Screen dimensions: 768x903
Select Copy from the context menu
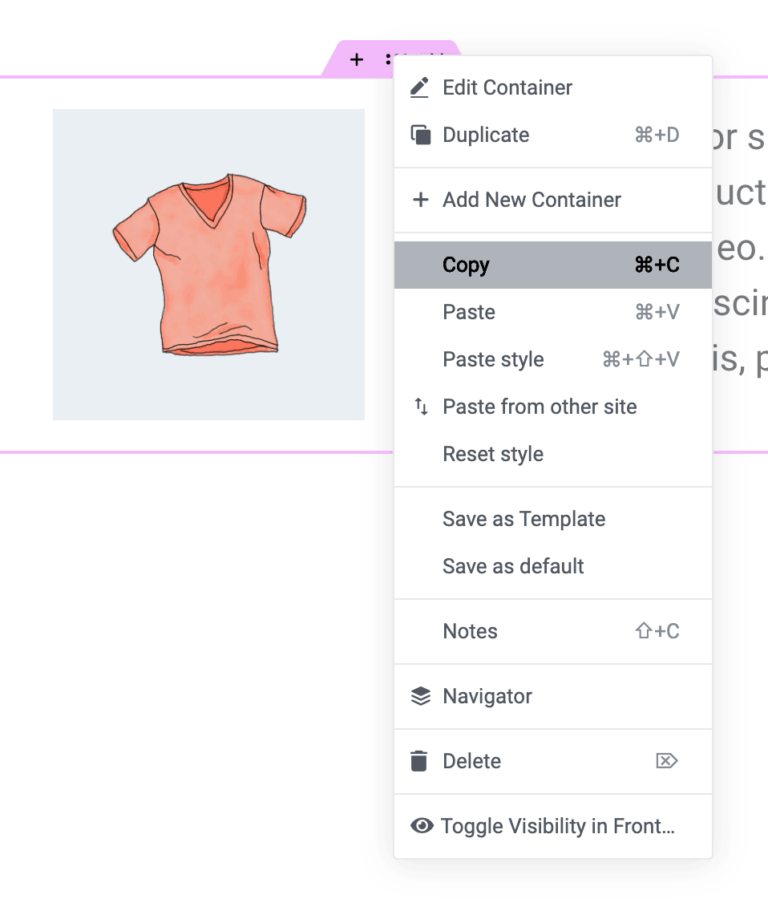pyautogui.click(x=466, y=265)
